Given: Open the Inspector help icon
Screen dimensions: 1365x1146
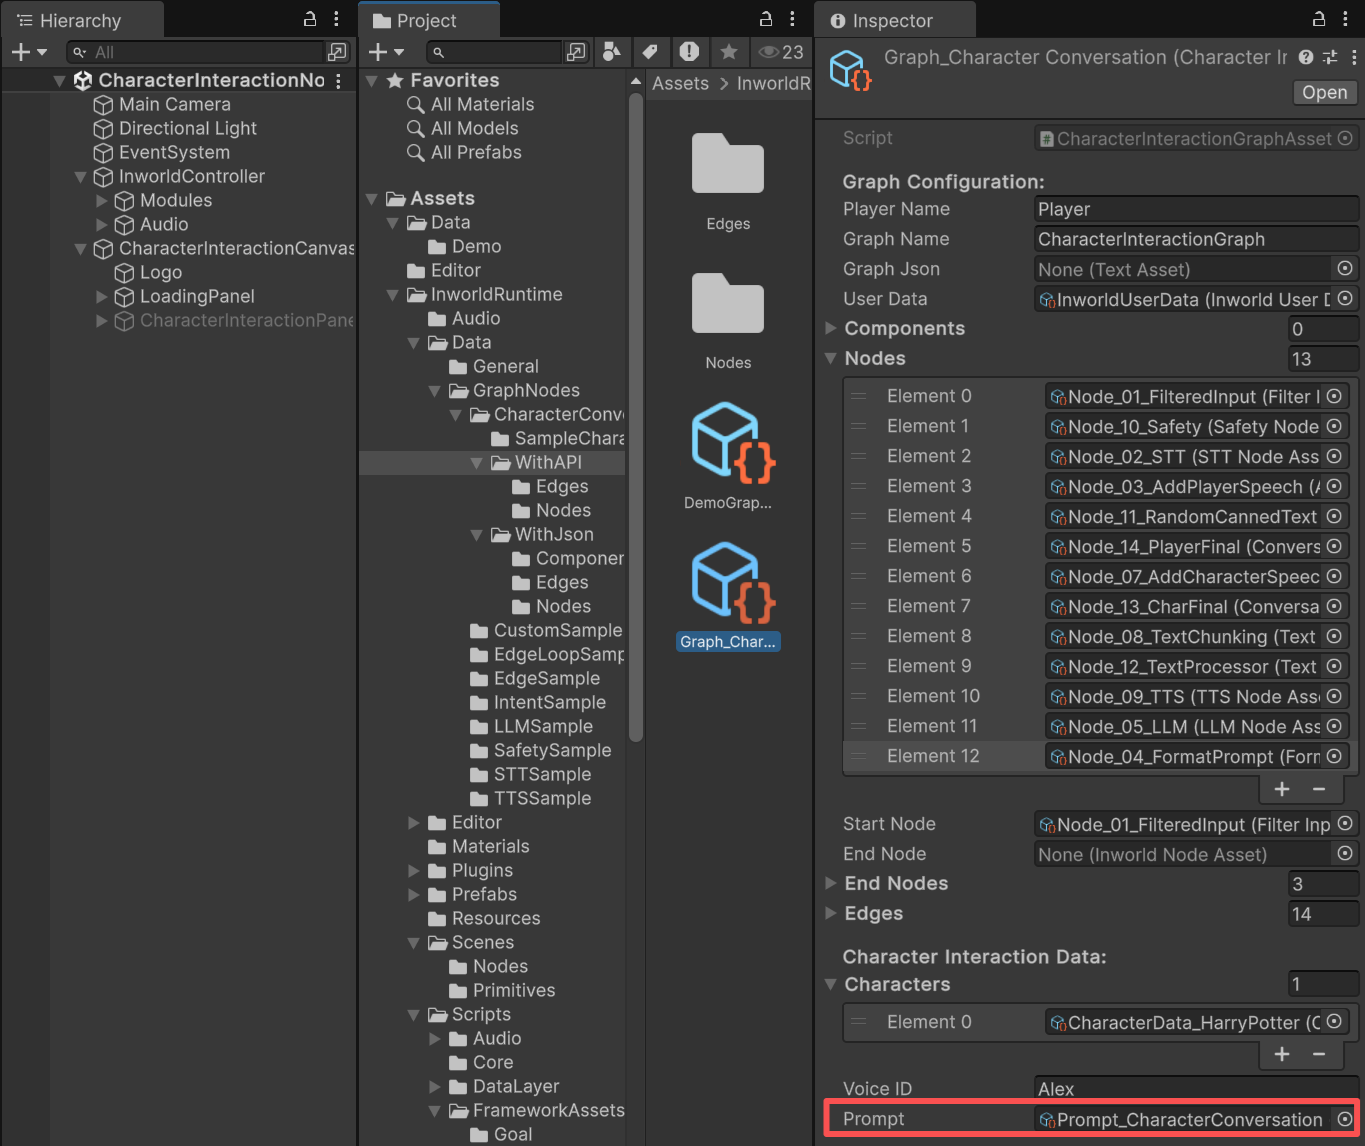Looking at the screenshot, I should tap(1306, 57).
